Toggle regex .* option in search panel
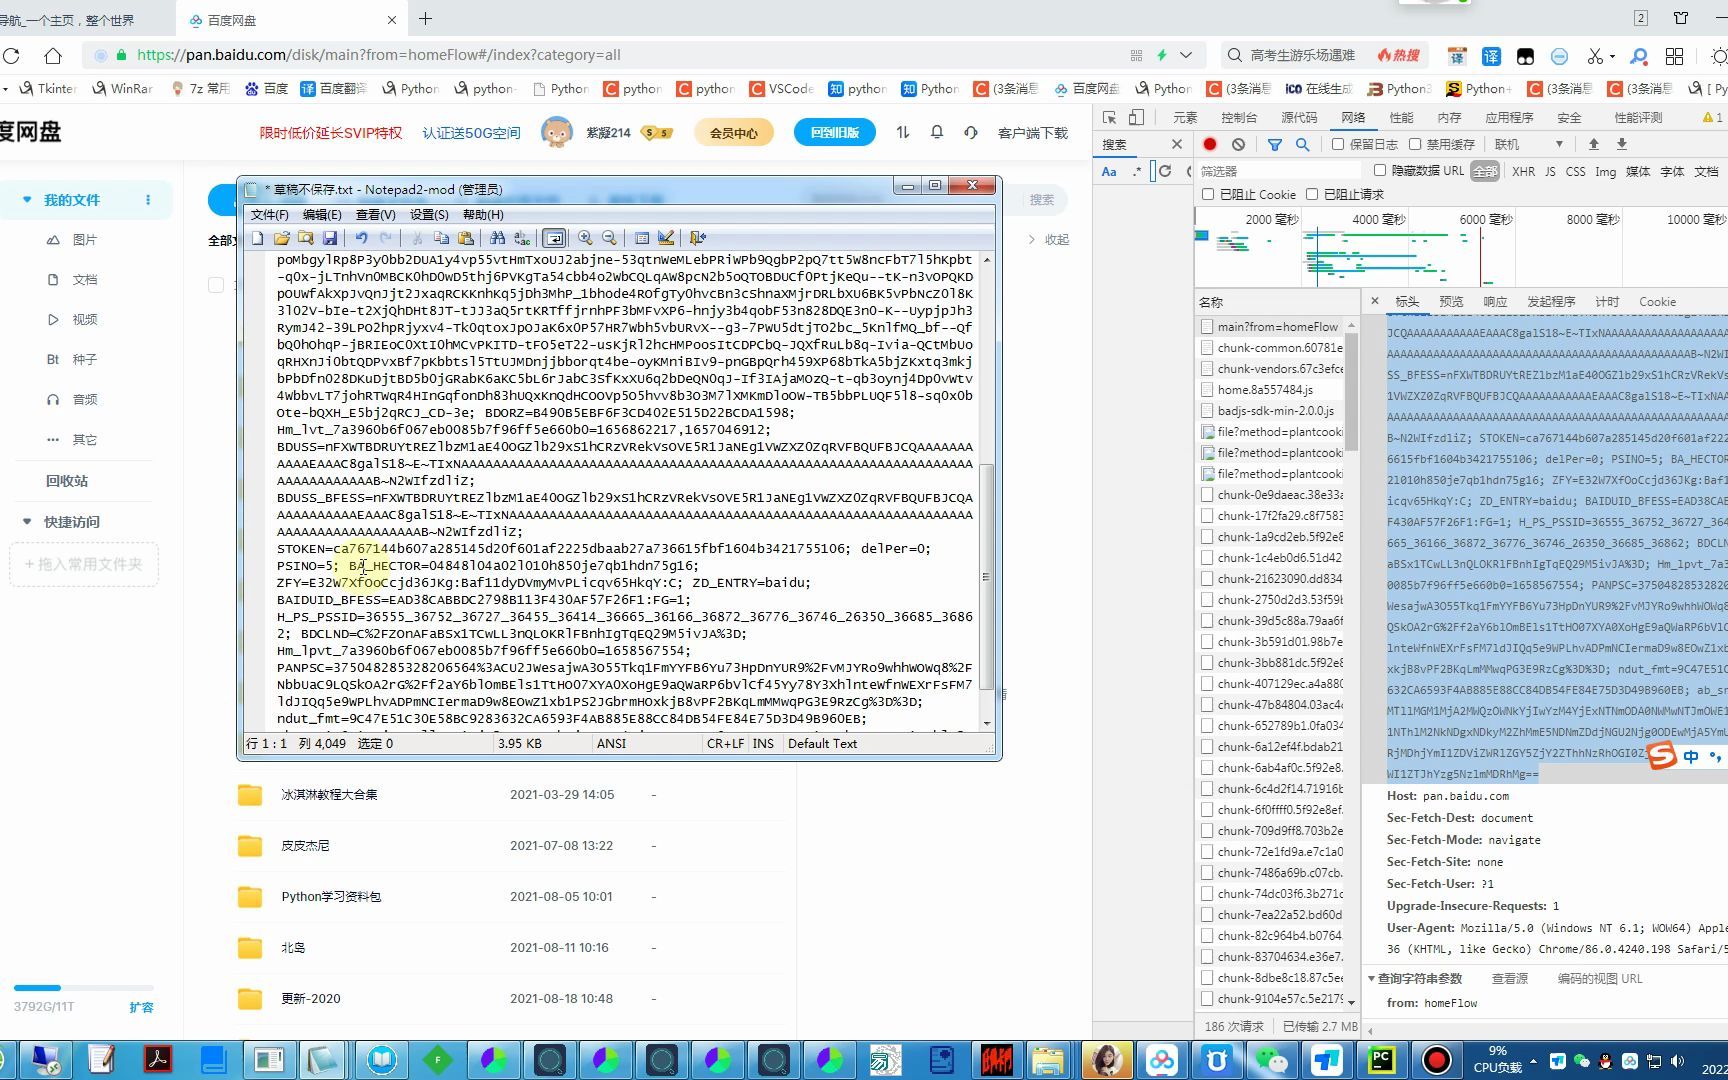The width and height of the screenshot is (1728, 1080). pos(1137,171)
